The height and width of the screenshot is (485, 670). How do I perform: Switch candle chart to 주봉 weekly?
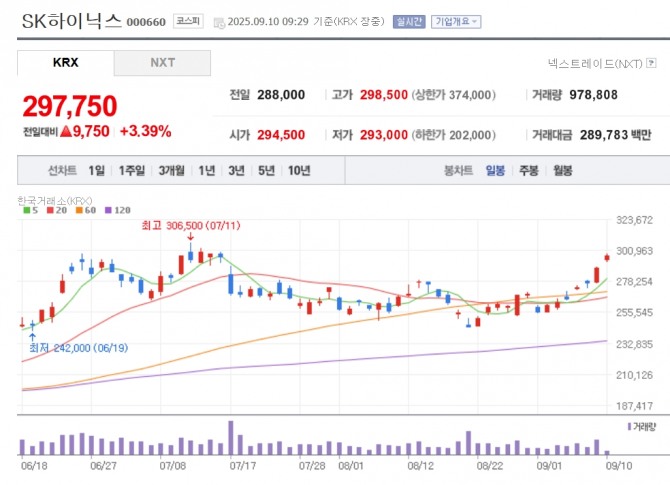pyautogui.click(x=528, y=170)
